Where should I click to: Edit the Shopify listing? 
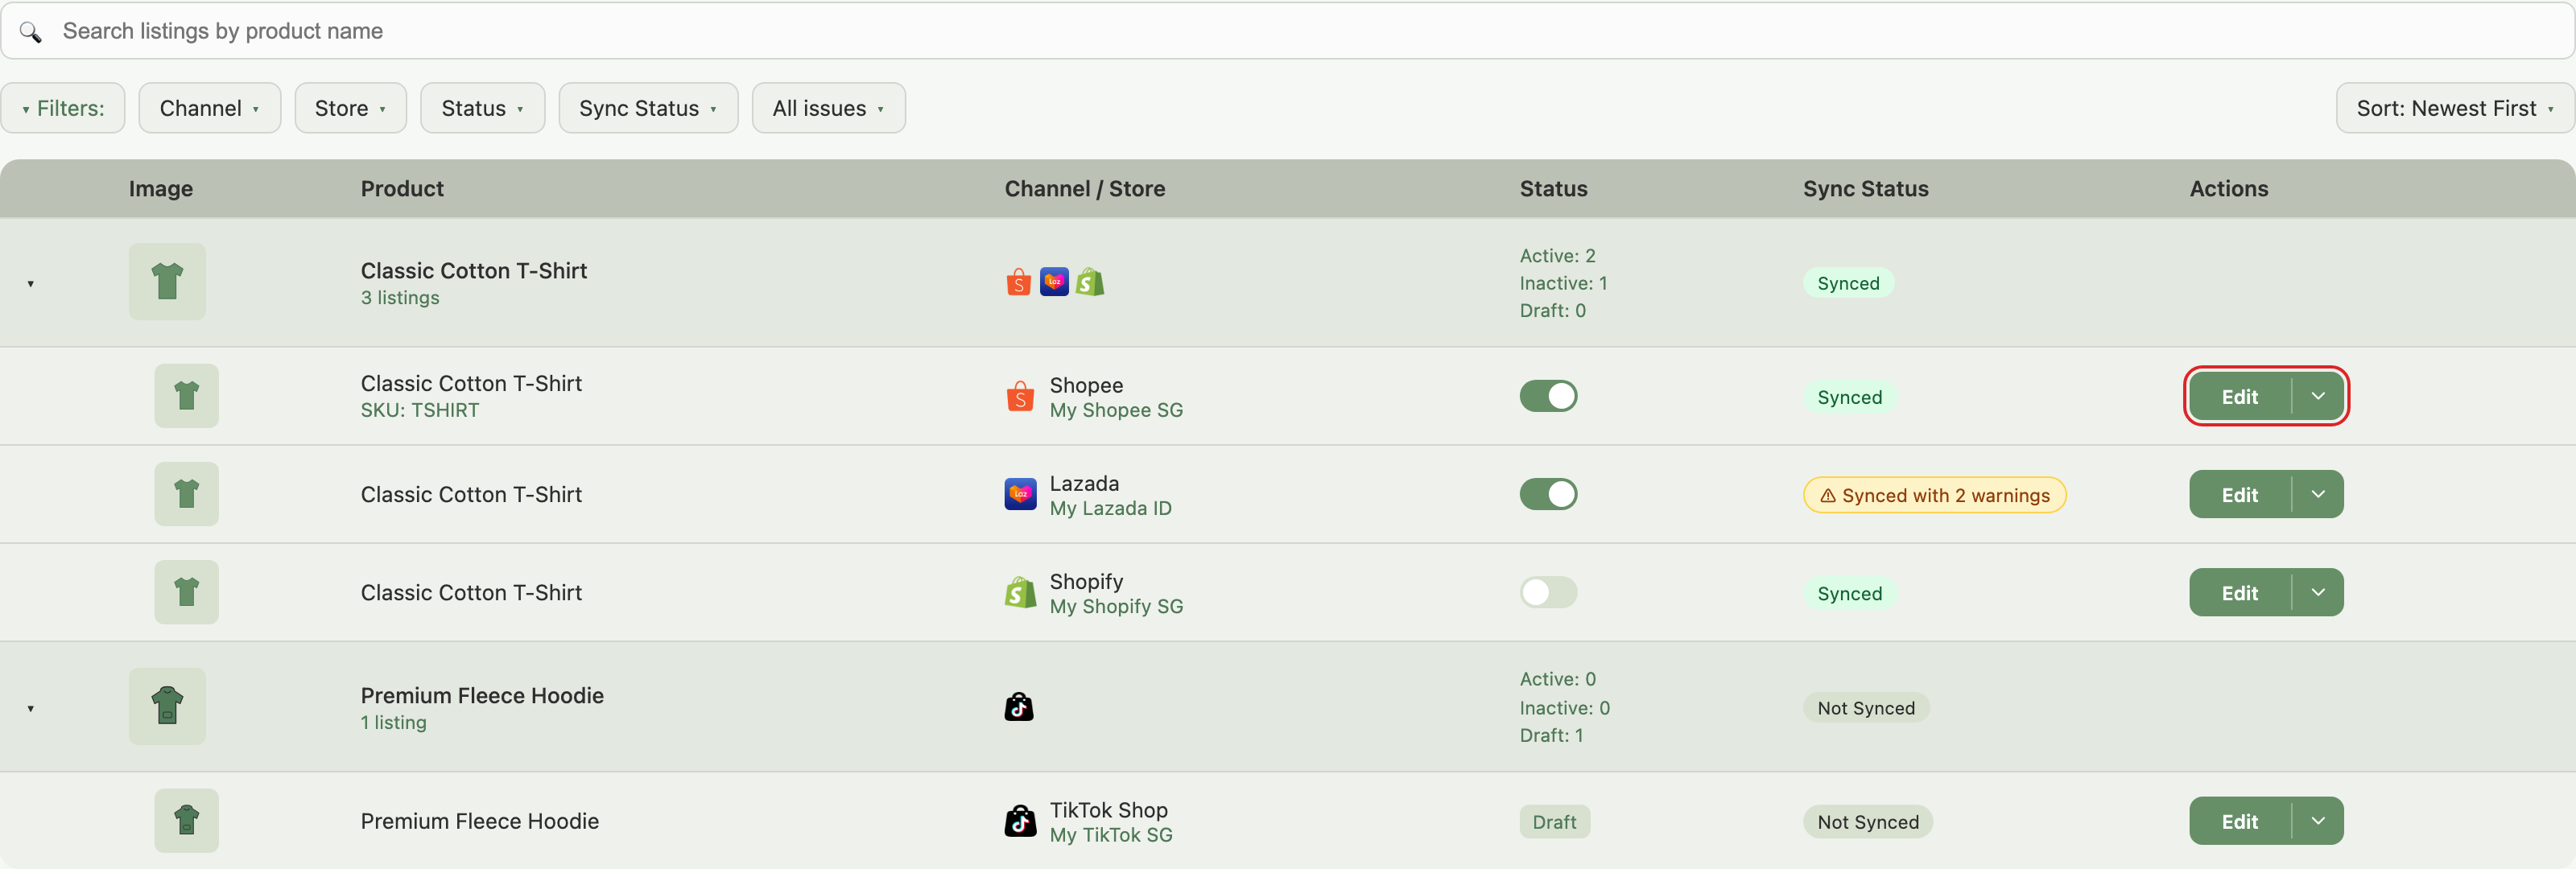2240,592
